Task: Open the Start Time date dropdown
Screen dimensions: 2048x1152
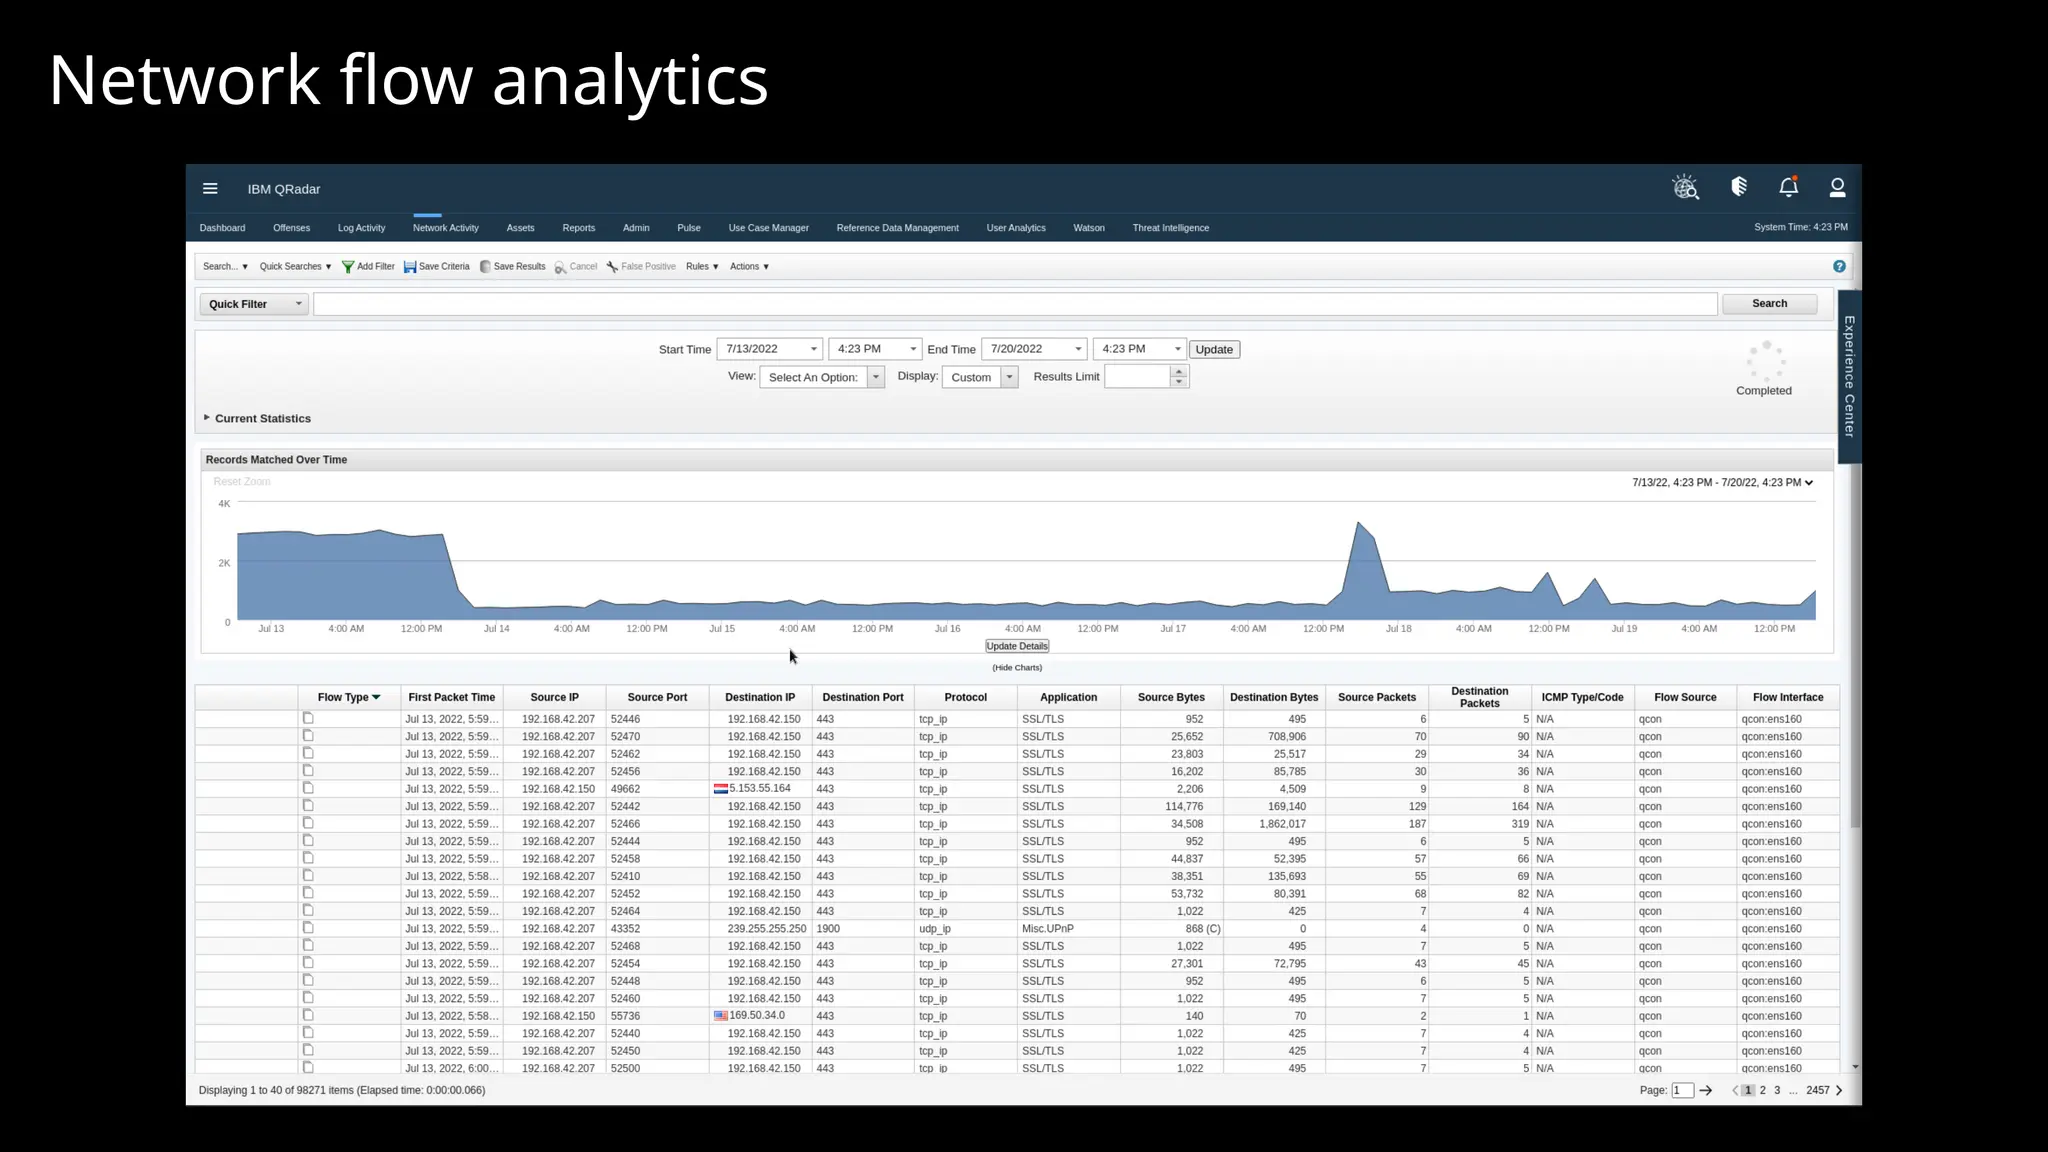Action: 770,349
